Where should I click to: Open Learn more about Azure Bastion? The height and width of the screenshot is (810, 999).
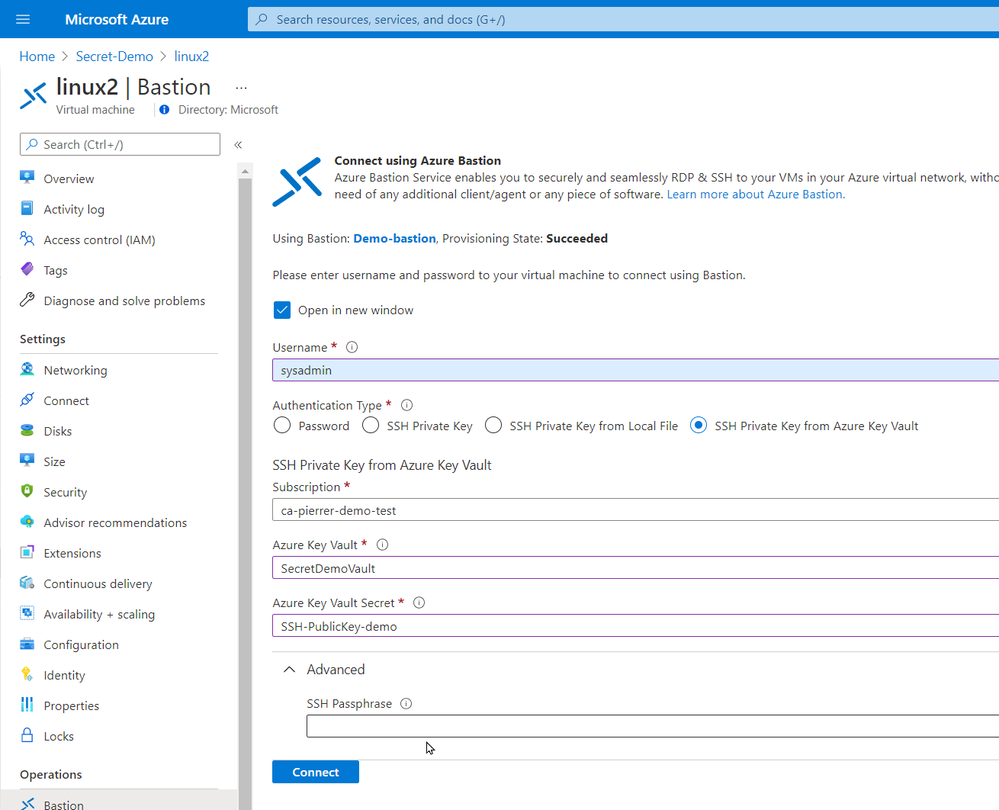click(756, 194)
